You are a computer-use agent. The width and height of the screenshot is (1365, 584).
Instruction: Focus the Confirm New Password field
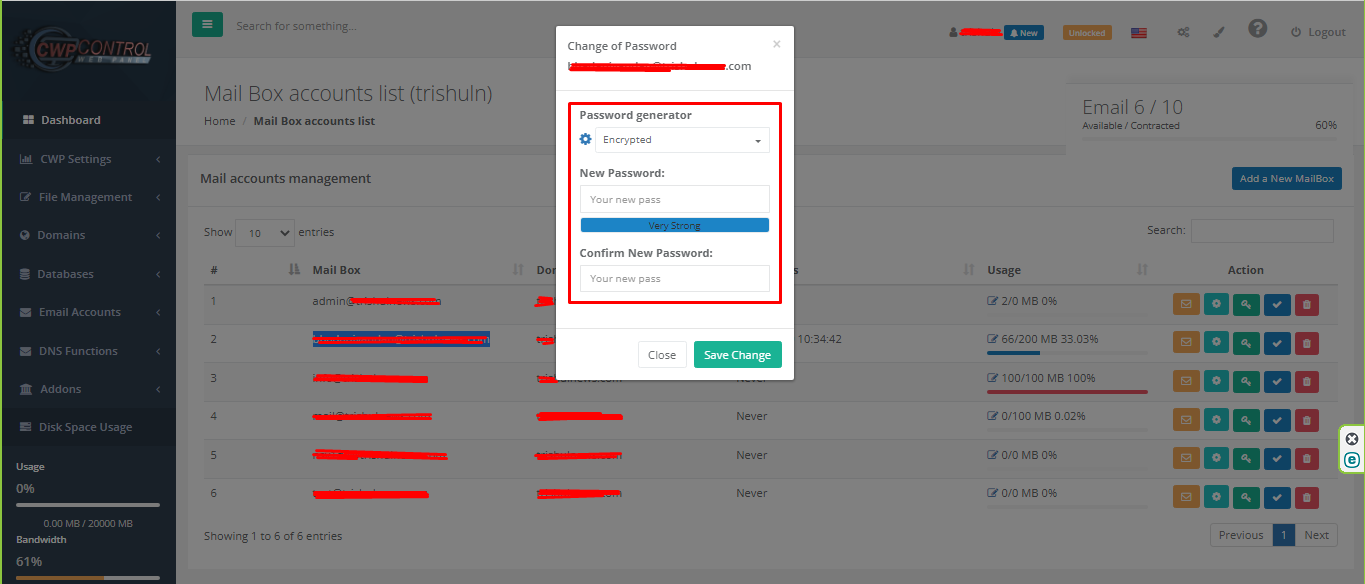point(675,278)
